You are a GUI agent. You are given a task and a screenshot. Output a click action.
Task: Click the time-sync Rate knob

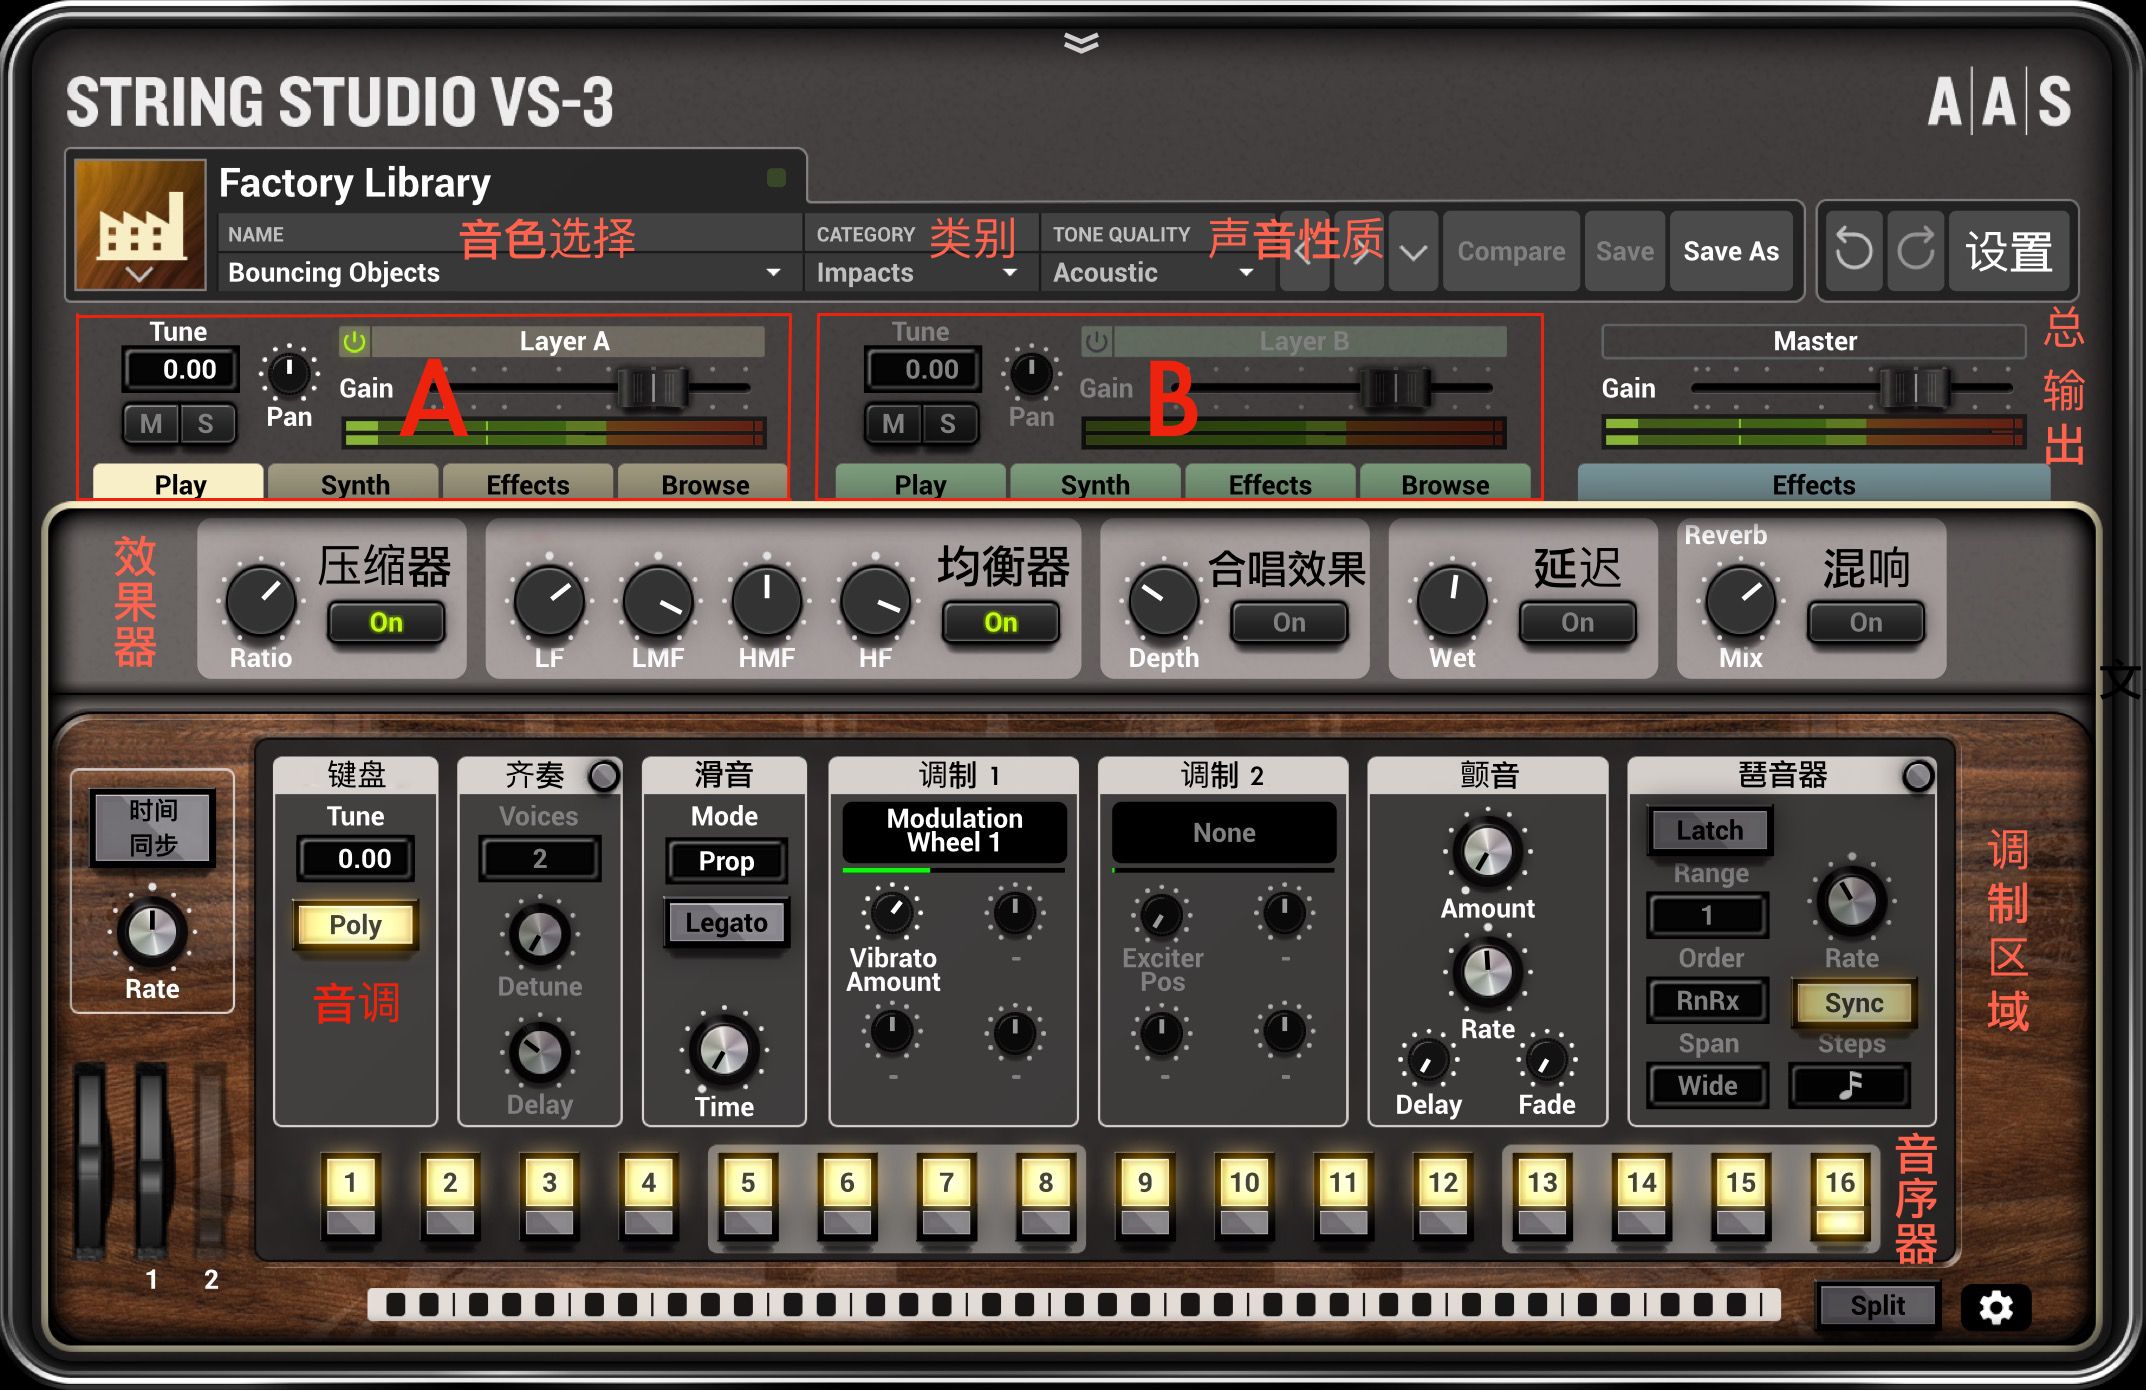coord(152,931)
